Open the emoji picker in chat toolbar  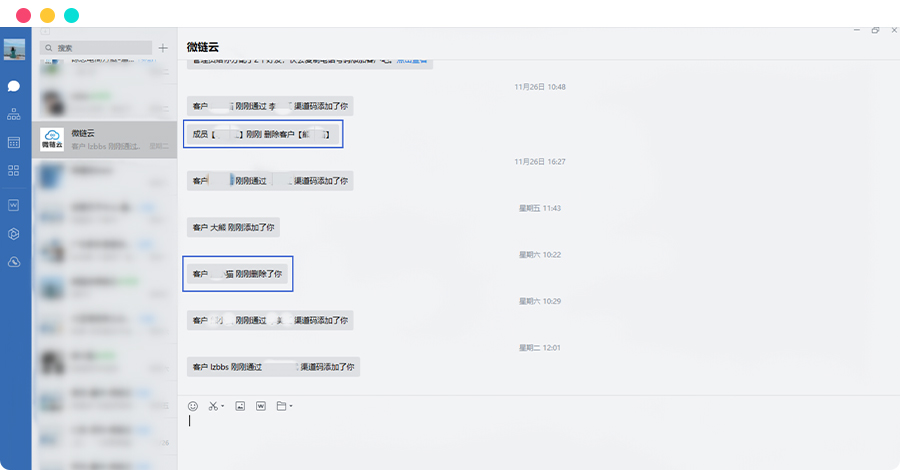point(193,406)
